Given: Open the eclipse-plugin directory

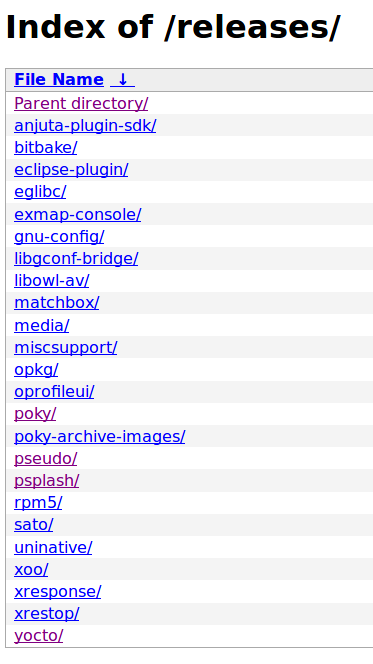Looking at the screenshot, I should pos(71,170).
